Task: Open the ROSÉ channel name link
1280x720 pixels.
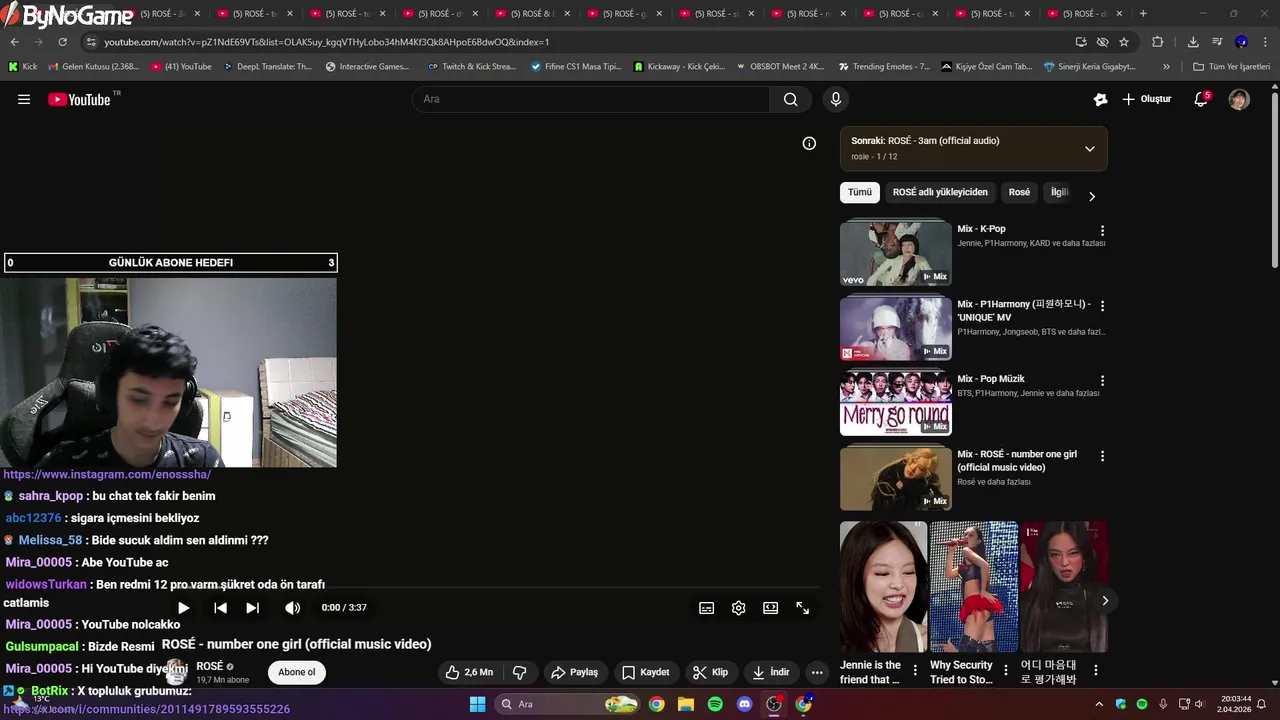Action: [209, 666]
